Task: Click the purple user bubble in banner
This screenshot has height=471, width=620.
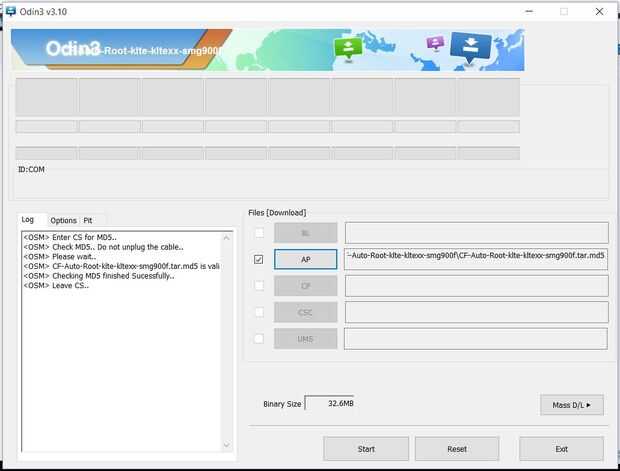Action: 435,42
